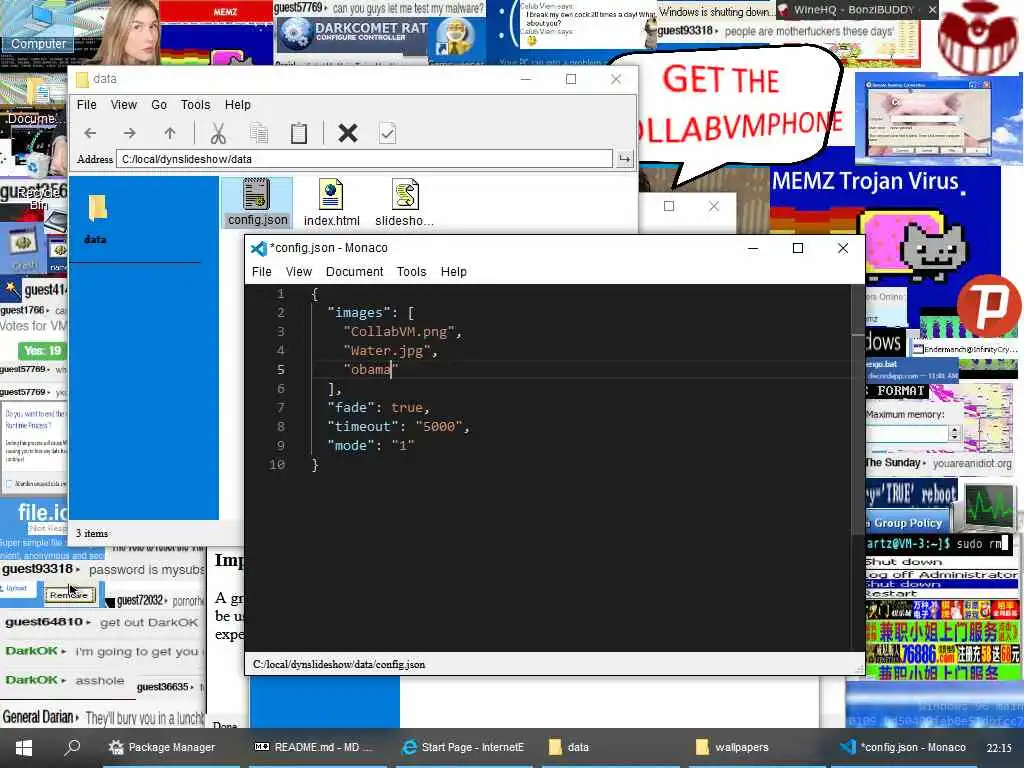Open Tools menu in Monaco editor
Image resolution: width=1024 pixels, height=768 pixels.
point(411,272)
